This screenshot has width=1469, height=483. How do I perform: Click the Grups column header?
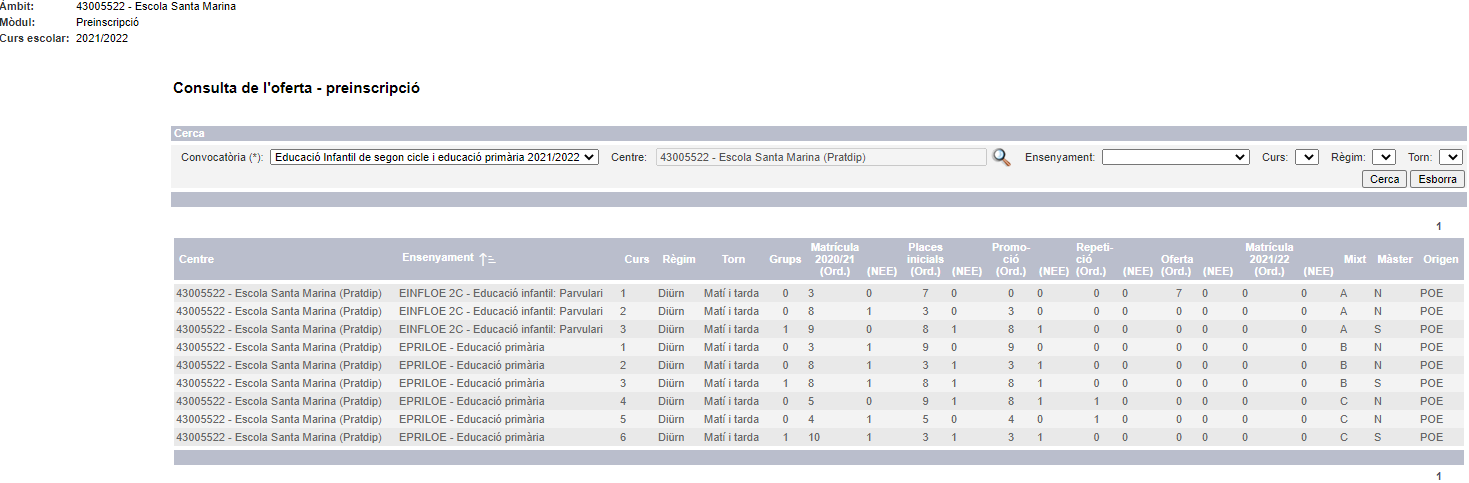pyautogui.click(x=785, y=259)
